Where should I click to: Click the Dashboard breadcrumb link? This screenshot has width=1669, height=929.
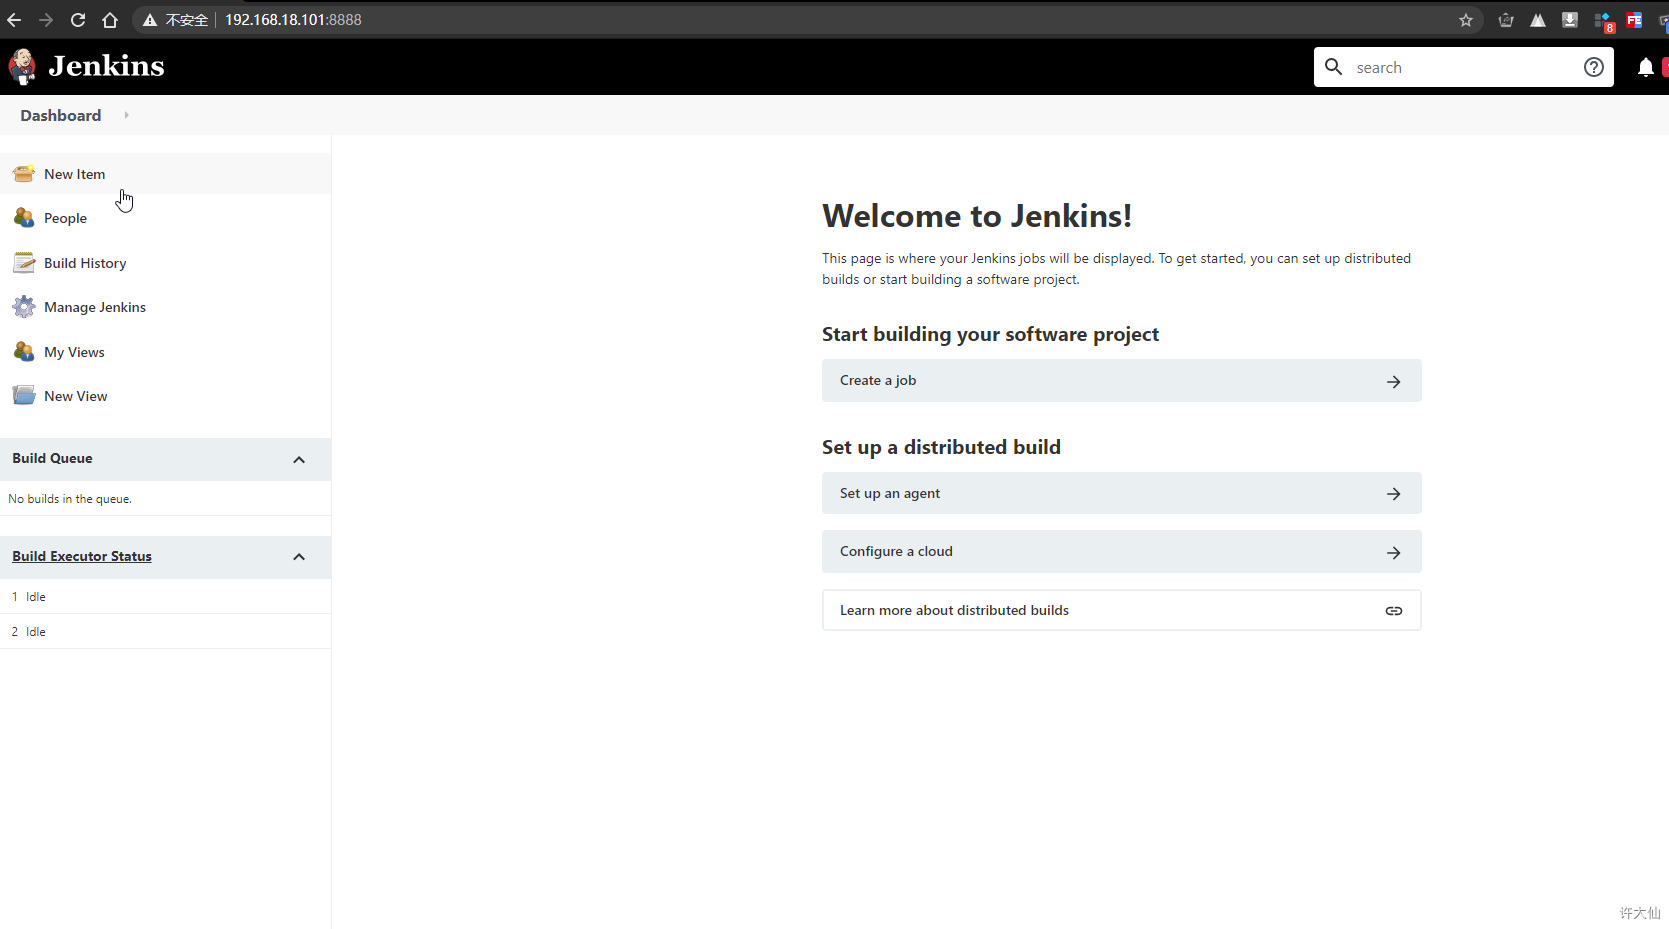point(60,115)
